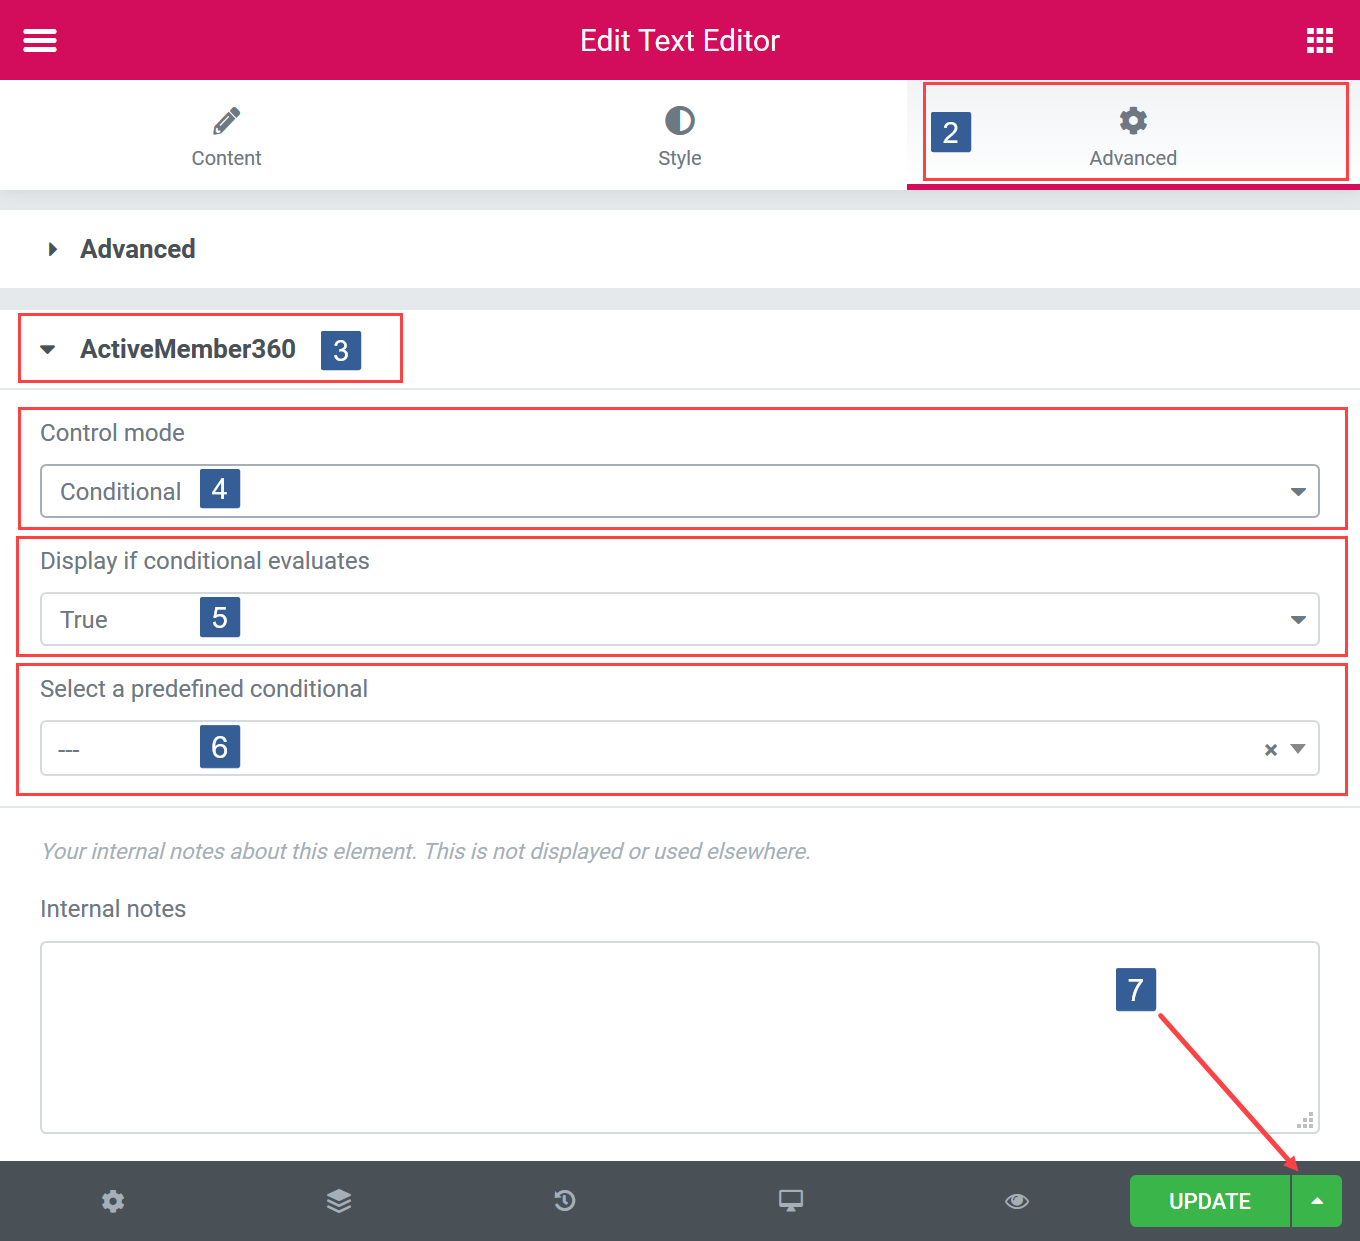Open save options with the arrow beside UPDATE

(x=1316, y=1201)
